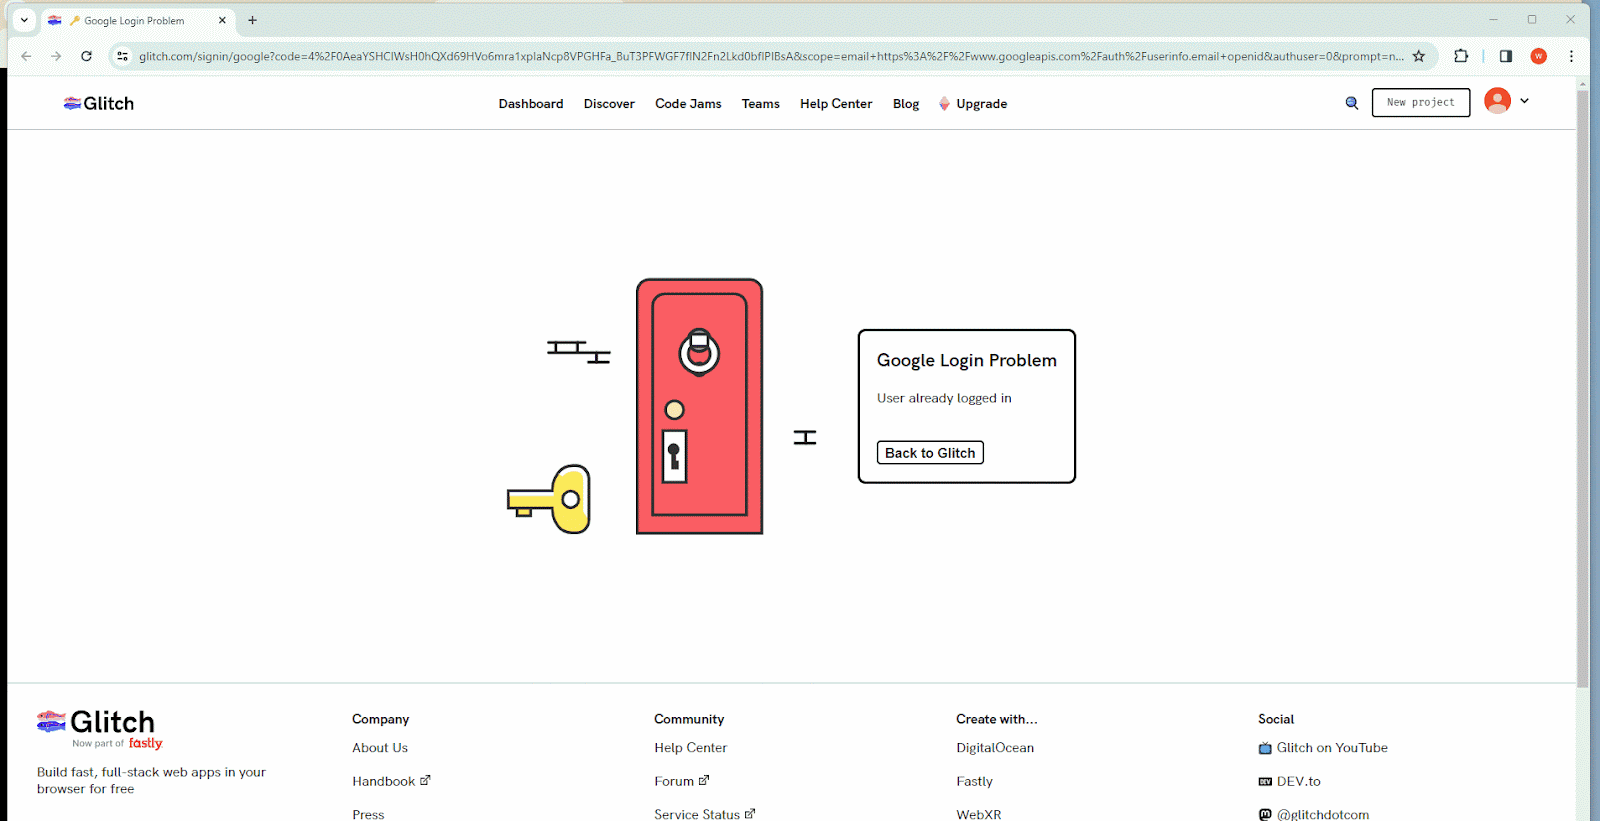The image size is (1600, 821).
Task: Click the fastly link in the footer
Action: [x=145, y=743]
